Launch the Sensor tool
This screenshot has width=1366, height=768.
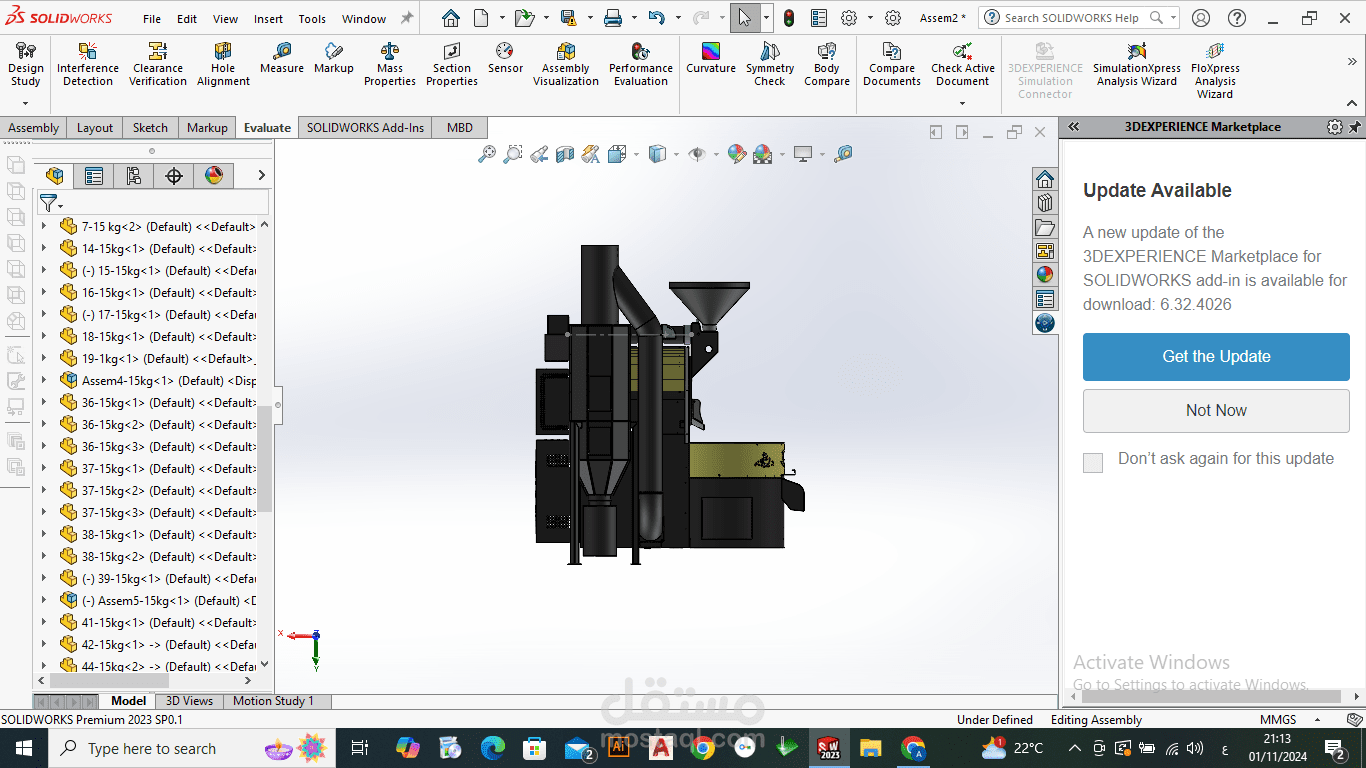tap(505, 59)
